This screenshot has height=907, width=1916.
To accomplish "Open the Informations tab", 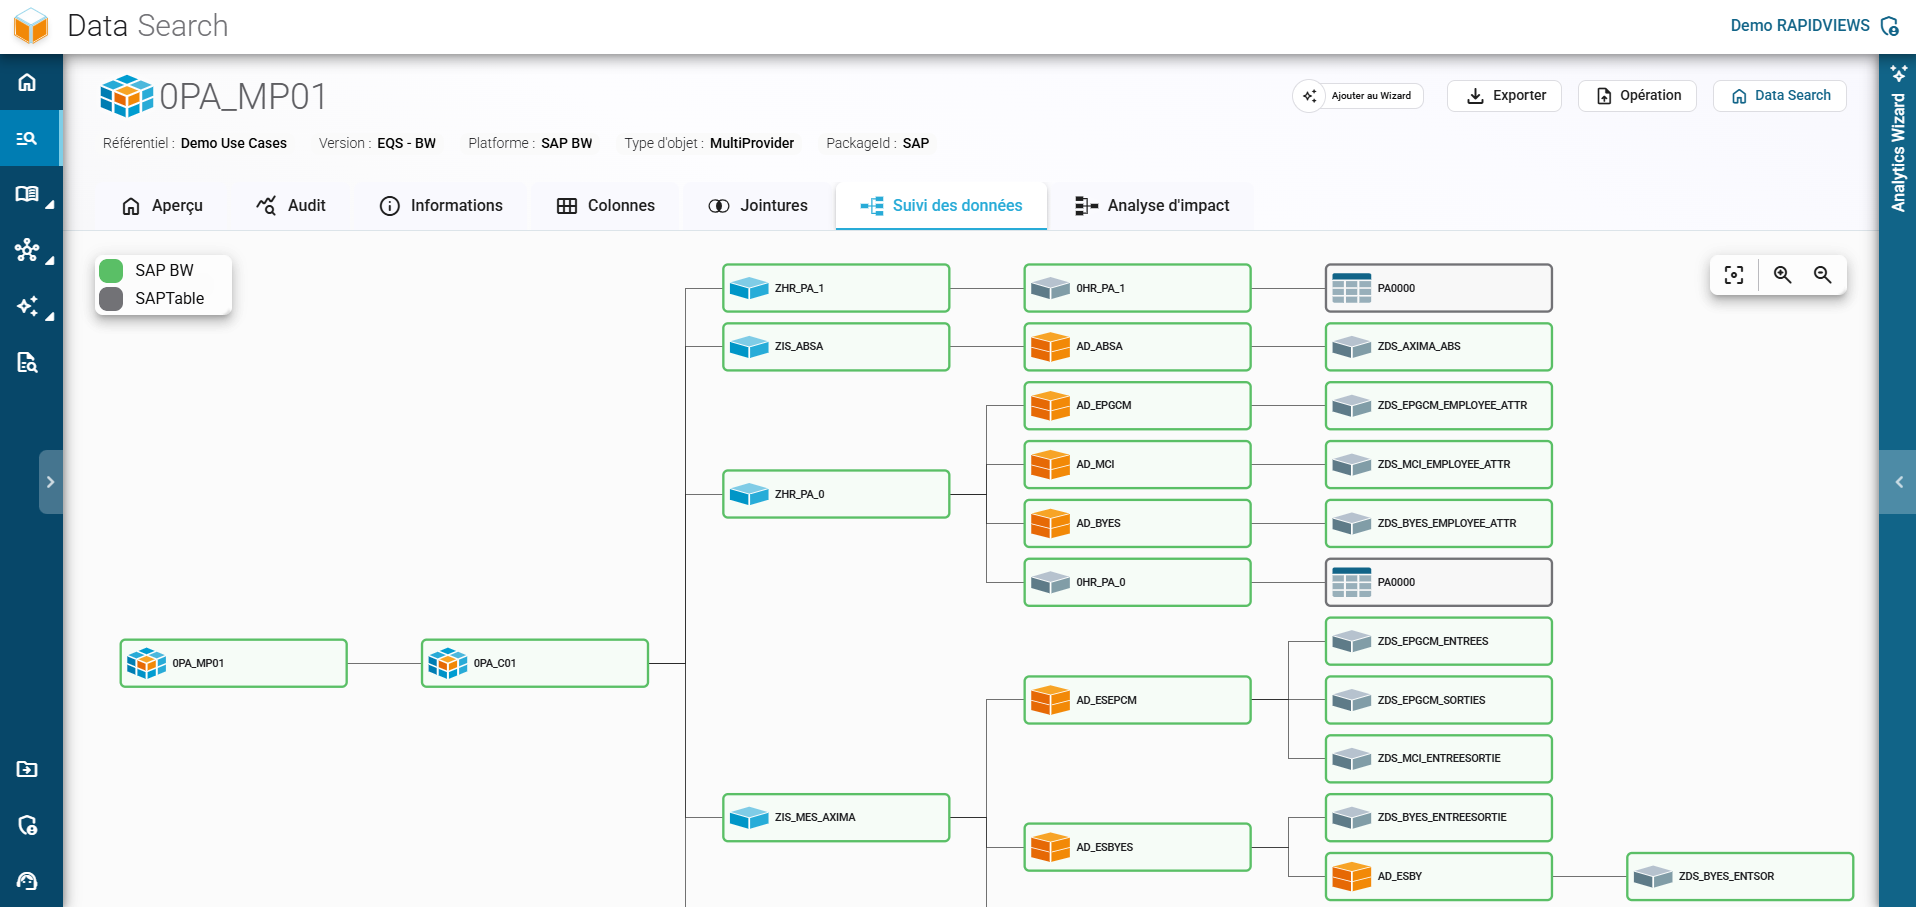I will pos(441,206).
